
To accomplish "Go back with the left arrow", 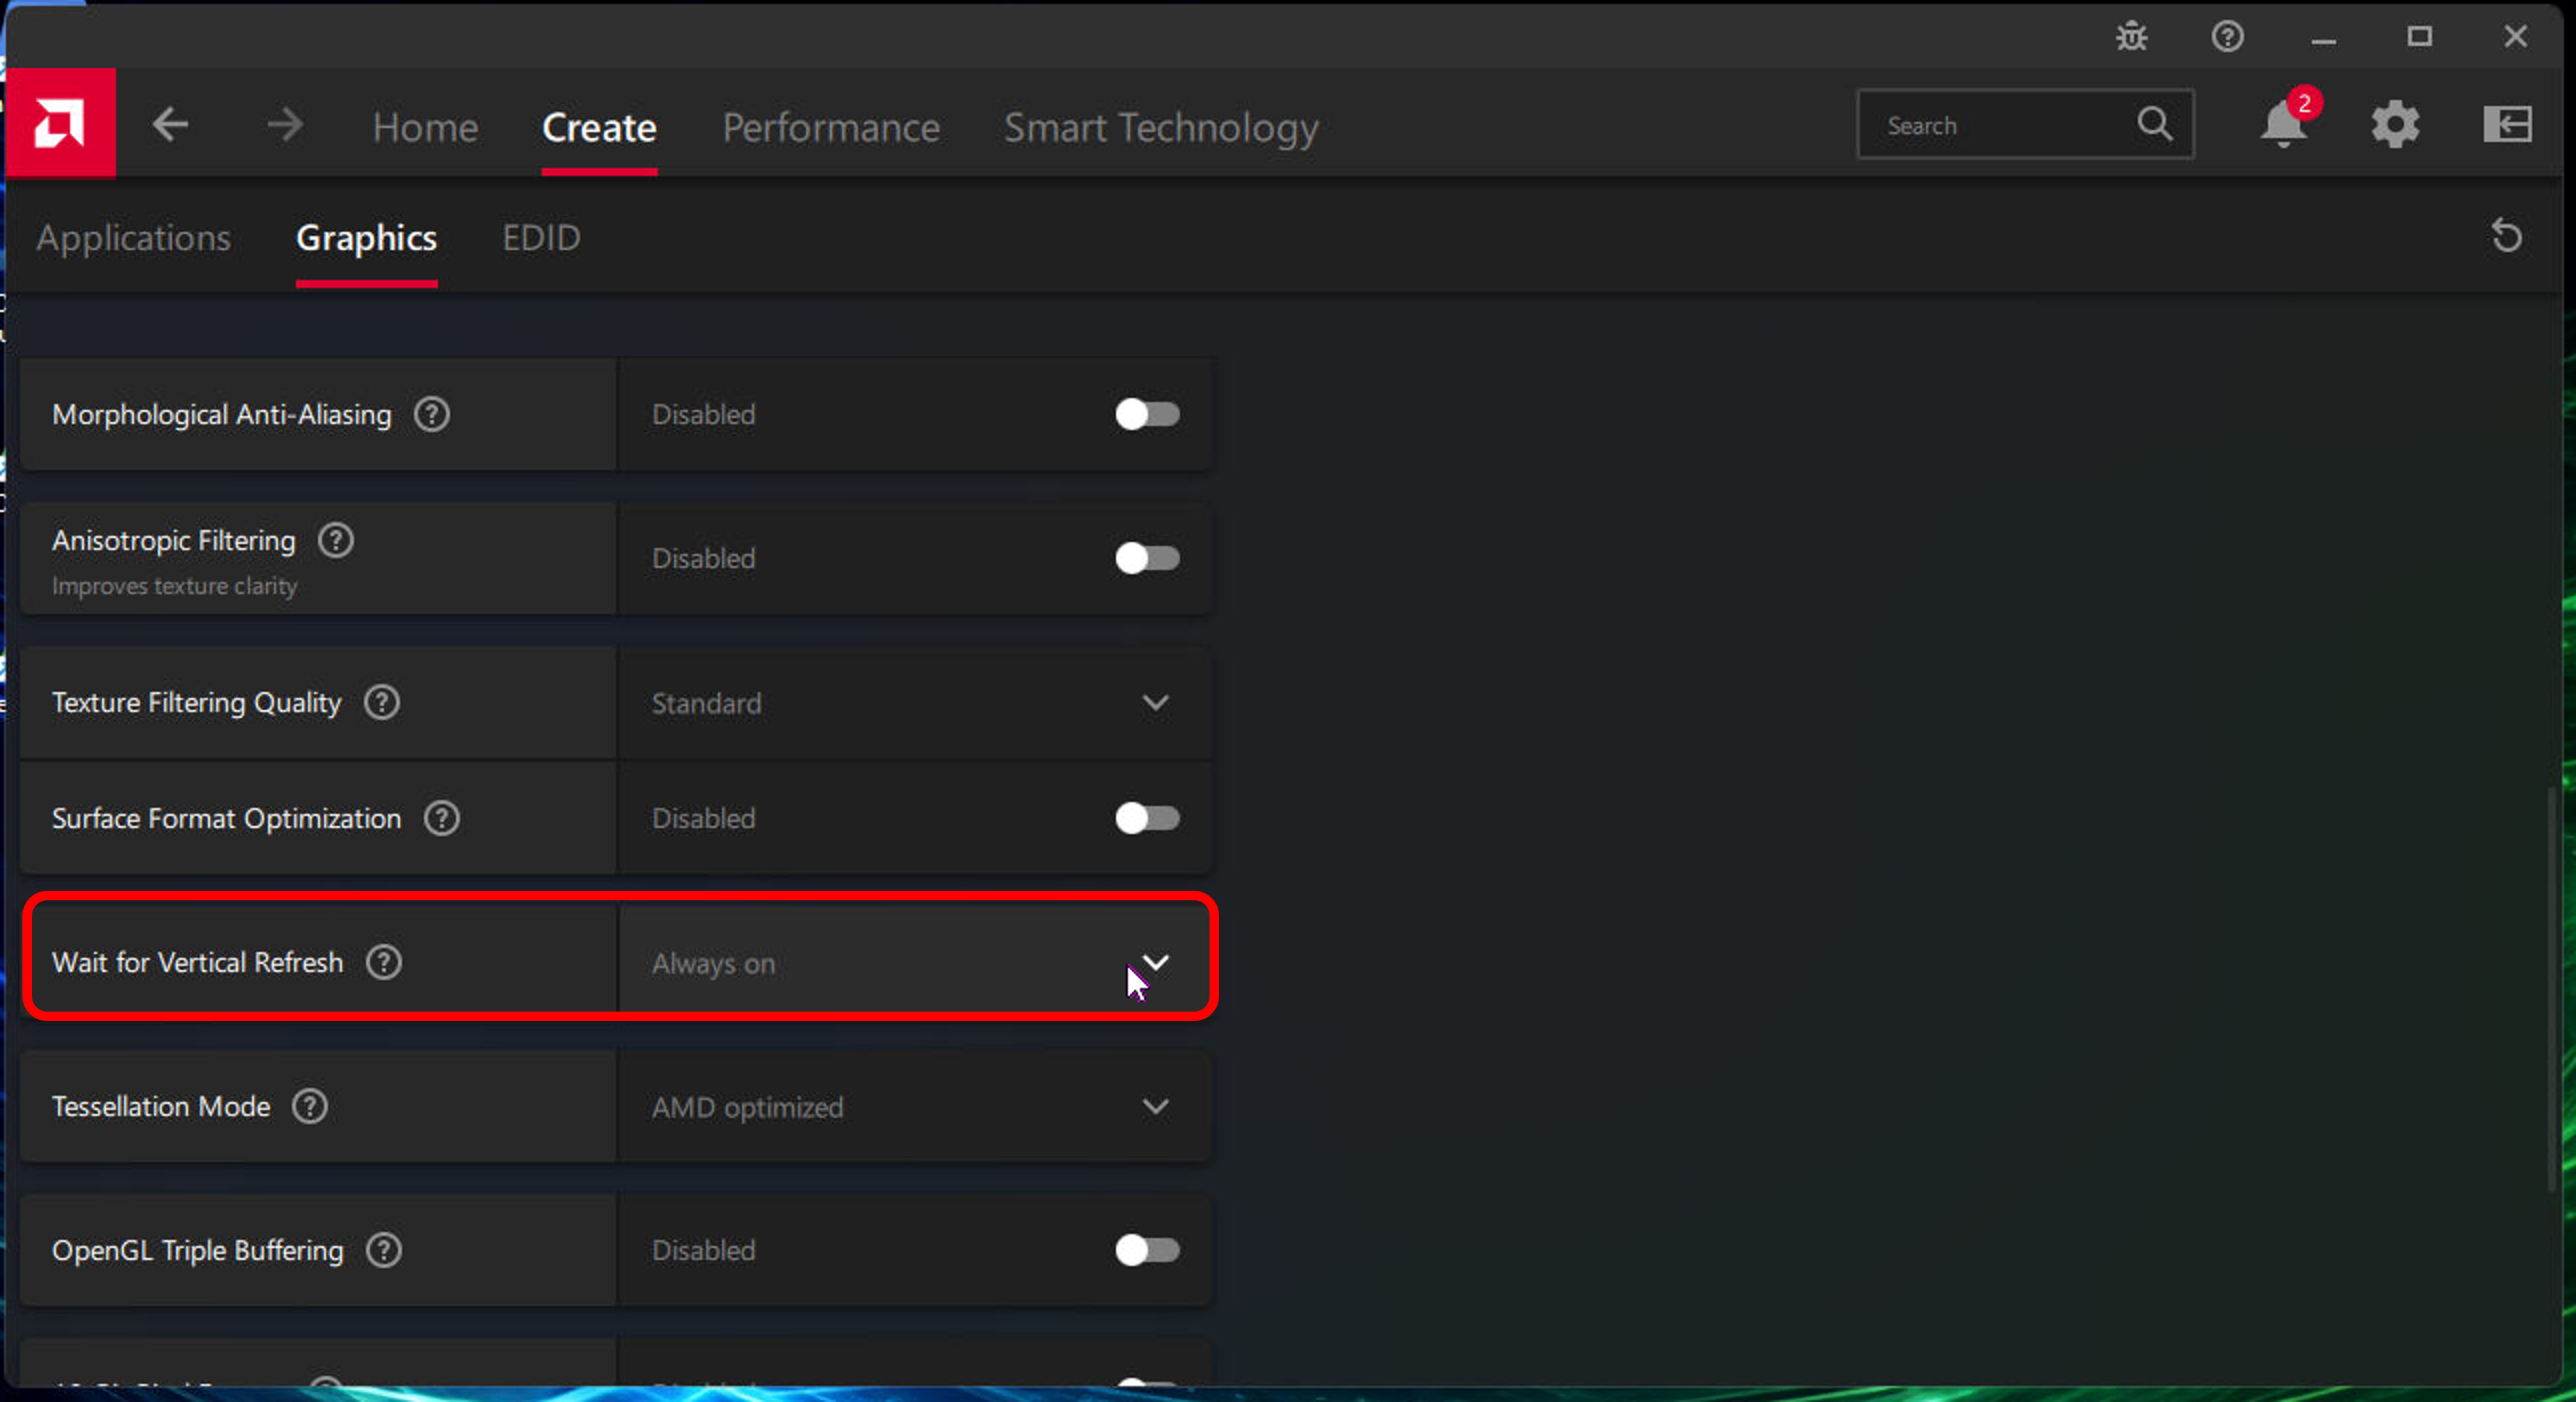I will tap(171, 125).
